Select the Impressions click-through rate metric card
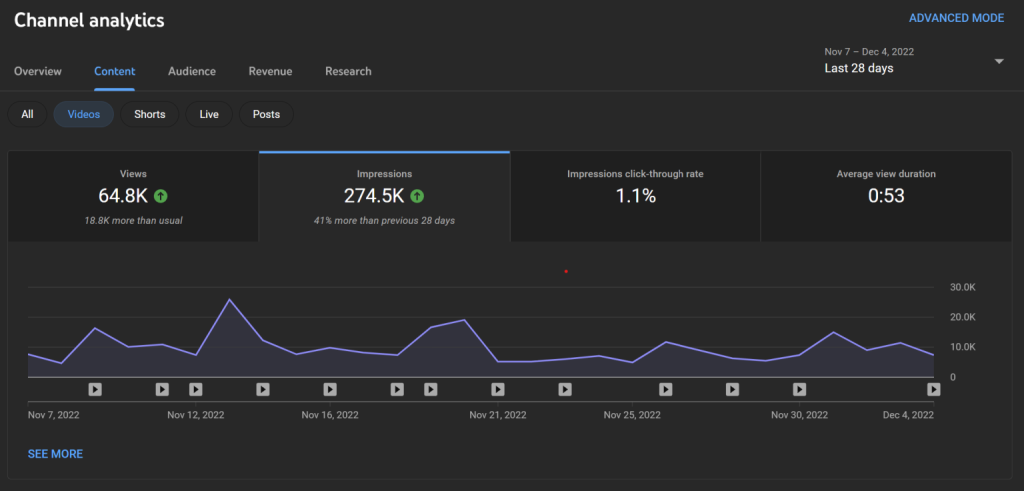This screenshot has width=1024, height=491. [x=635, y=196]
